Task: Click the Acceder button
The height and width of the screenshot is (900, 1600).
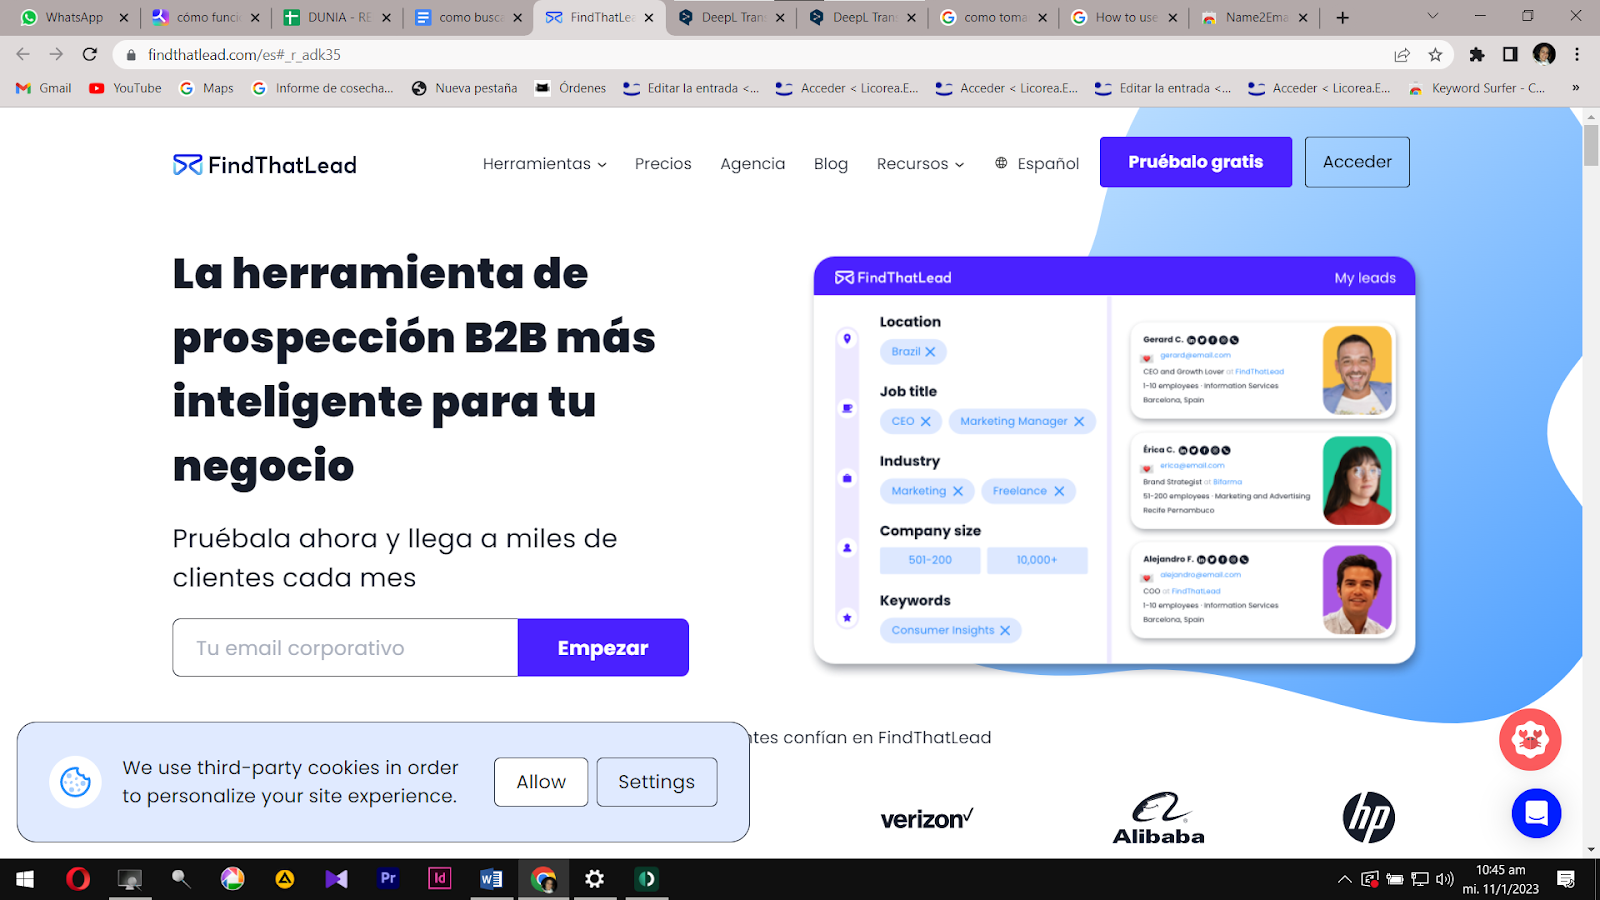Action: (1357, 162)
